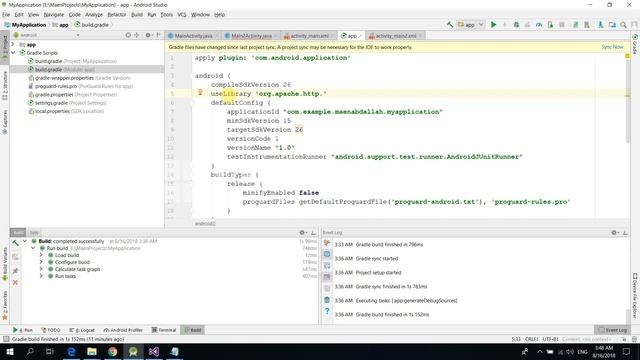
Task: Toggle the Favorites side tool window
Action: click(x=5, y=305)
